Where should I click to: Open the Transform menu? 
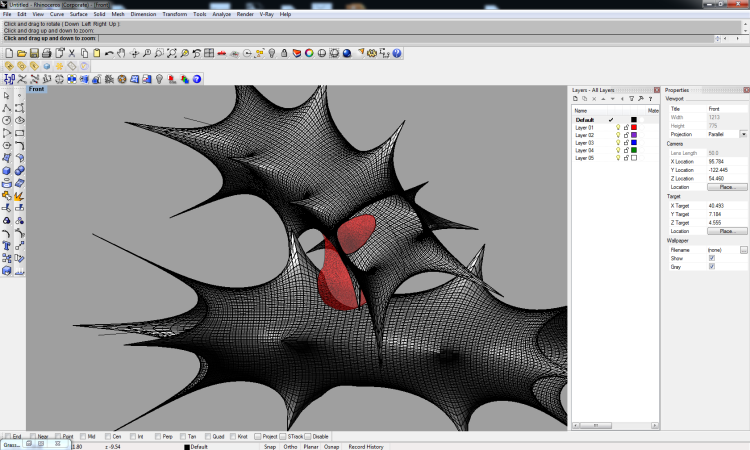click(x=174, y=15)
